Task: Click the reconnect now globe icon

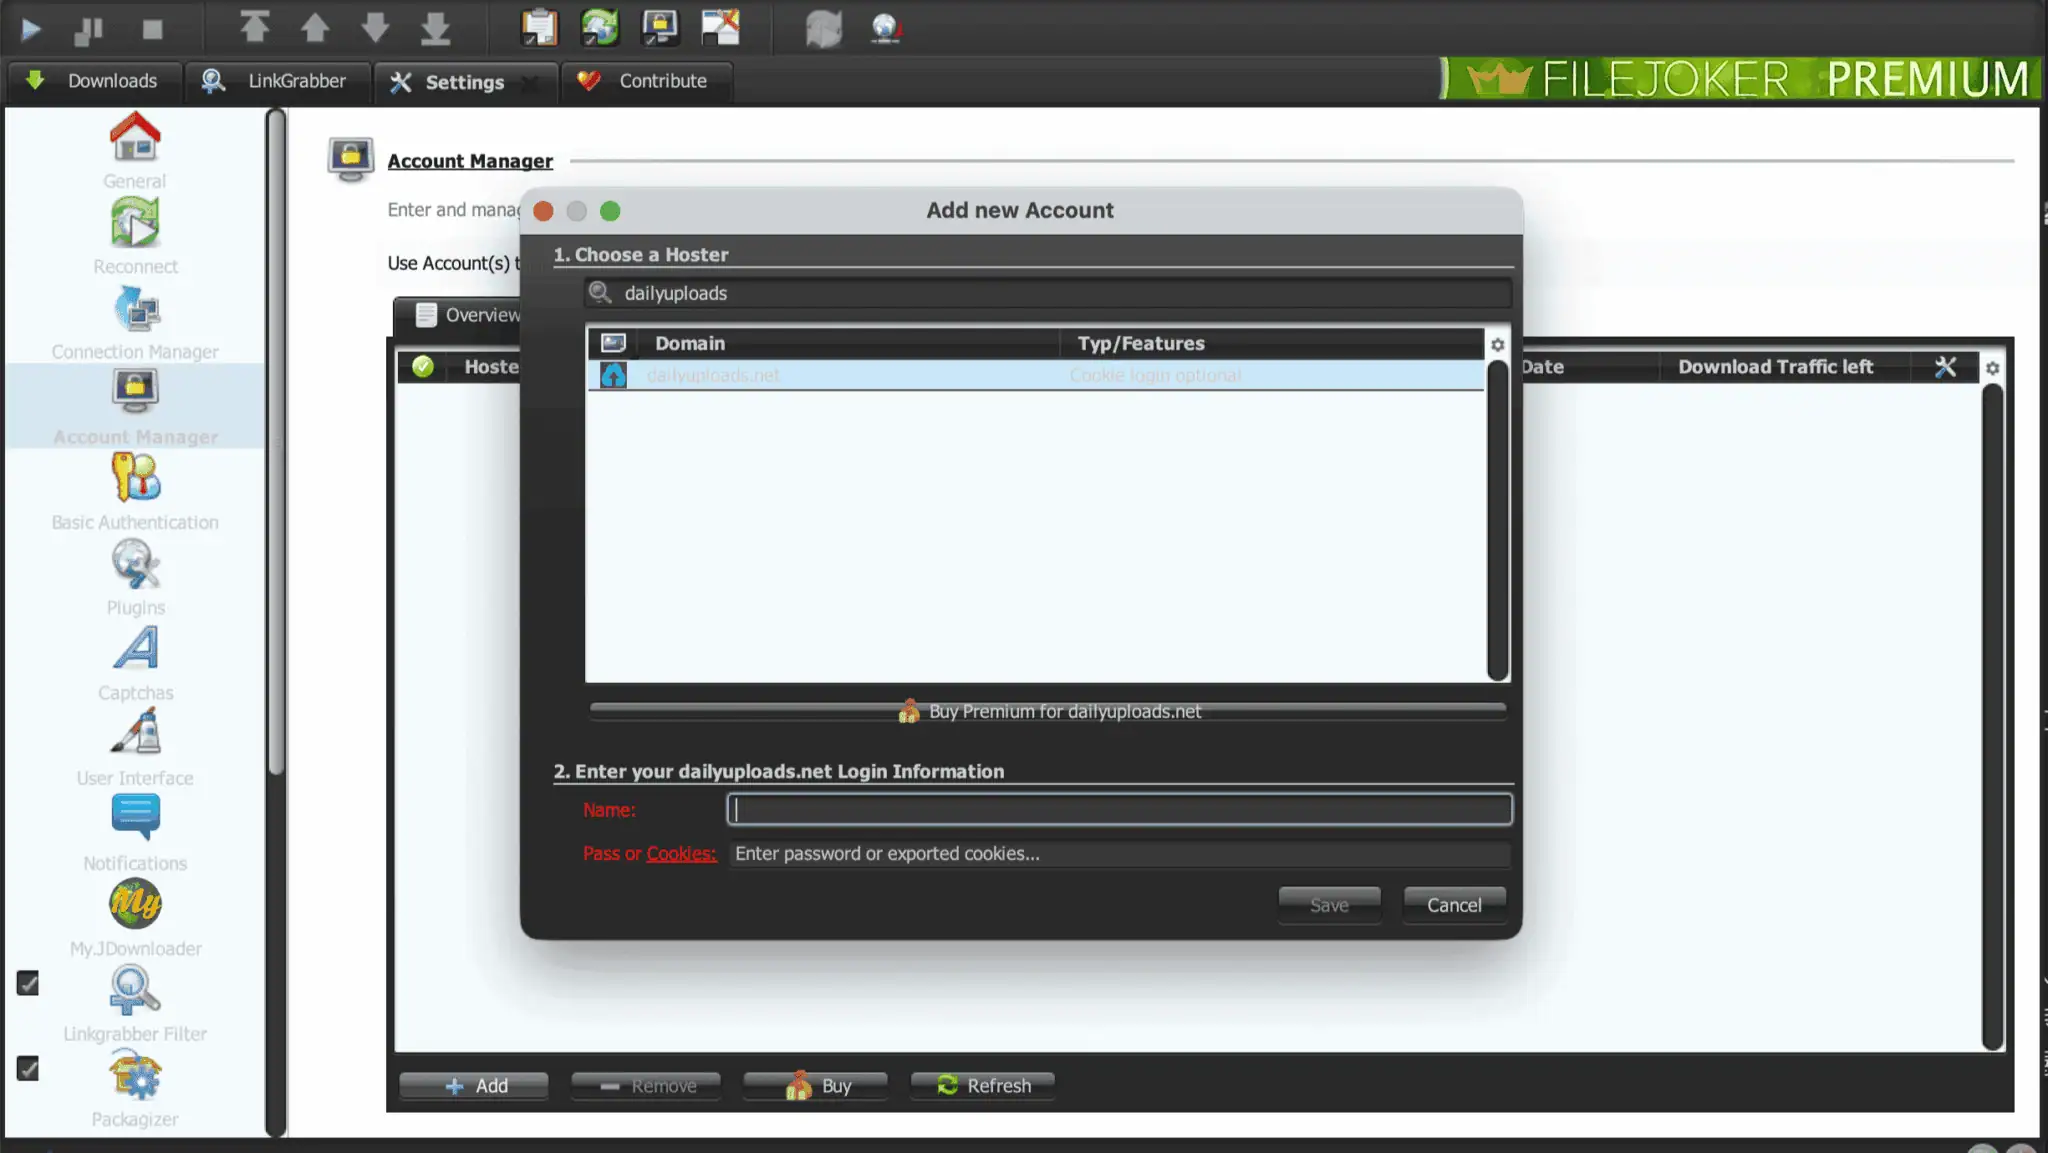Action: click(x=824, y=28)
